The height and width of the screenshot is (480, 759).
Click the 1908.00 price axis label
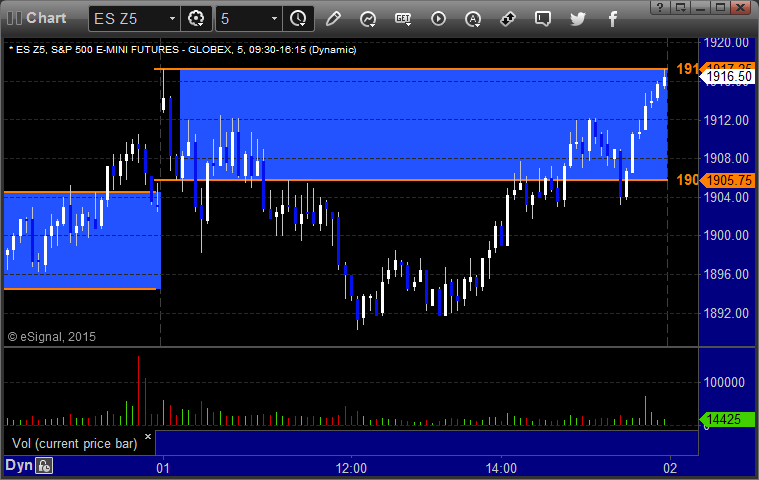pyautogui.click(x=726, y=158)
